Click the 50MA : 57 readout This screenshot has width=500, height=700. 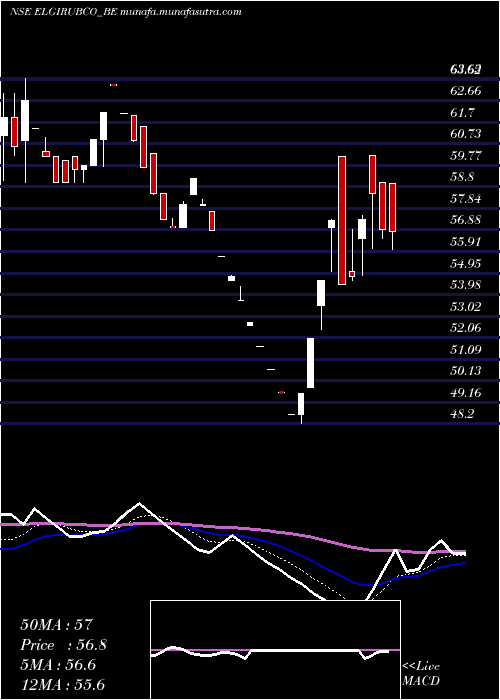tap(57, 625)
